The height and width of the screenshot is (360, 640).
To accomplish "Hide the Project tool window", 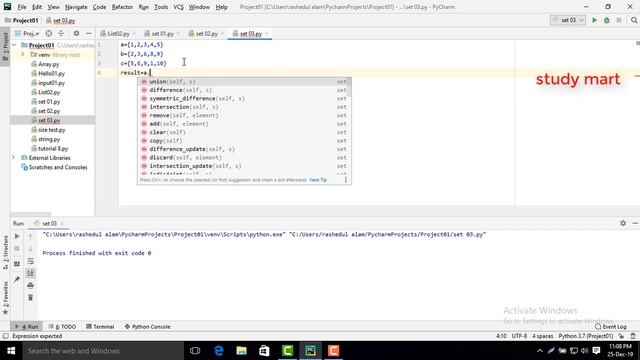I will coord(89,33).
